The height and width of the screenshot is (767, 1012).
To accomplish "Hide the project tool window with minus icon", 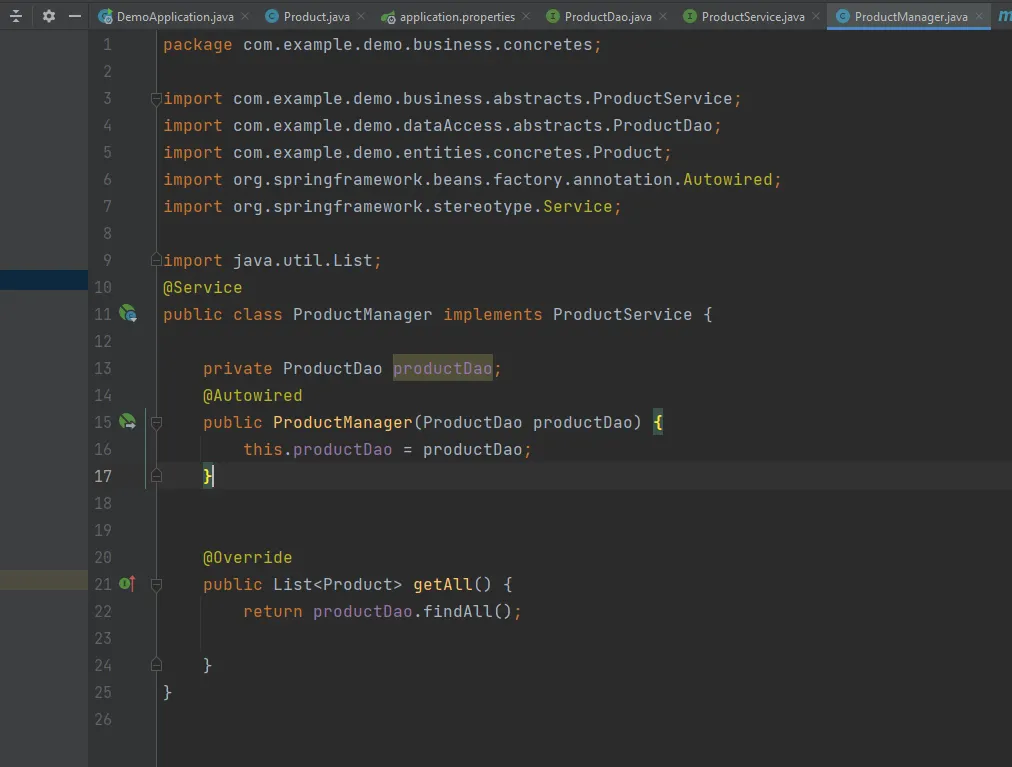I will (x=75, y=16).
